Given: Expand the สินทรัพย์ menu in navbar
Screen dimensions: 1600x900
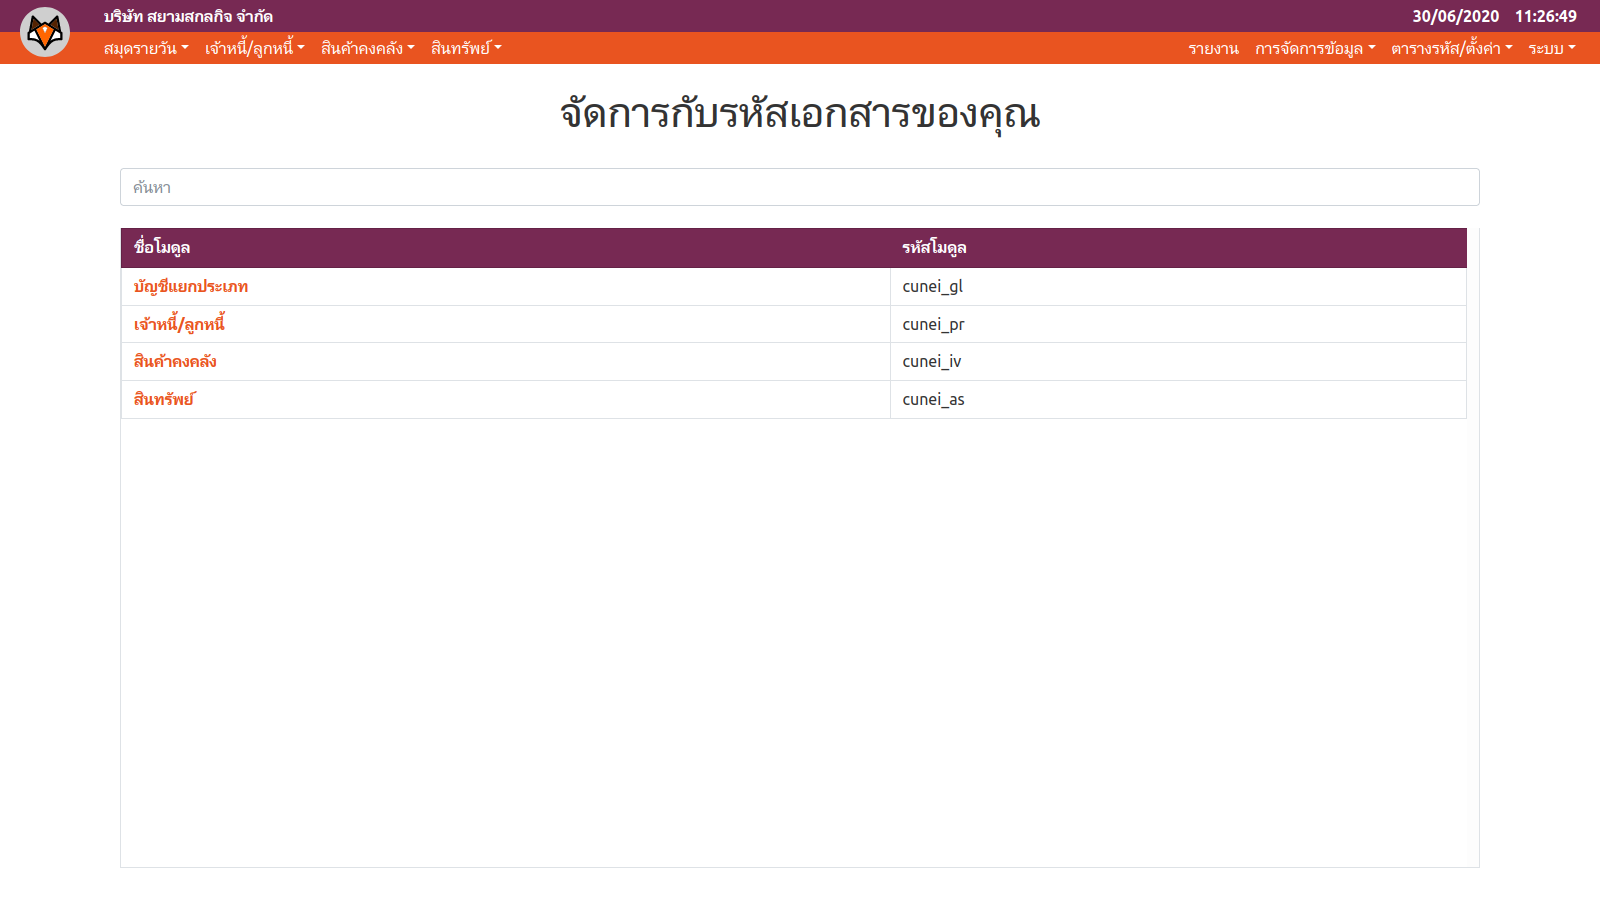Looking at the screenshot, I should tap(466, 48).
